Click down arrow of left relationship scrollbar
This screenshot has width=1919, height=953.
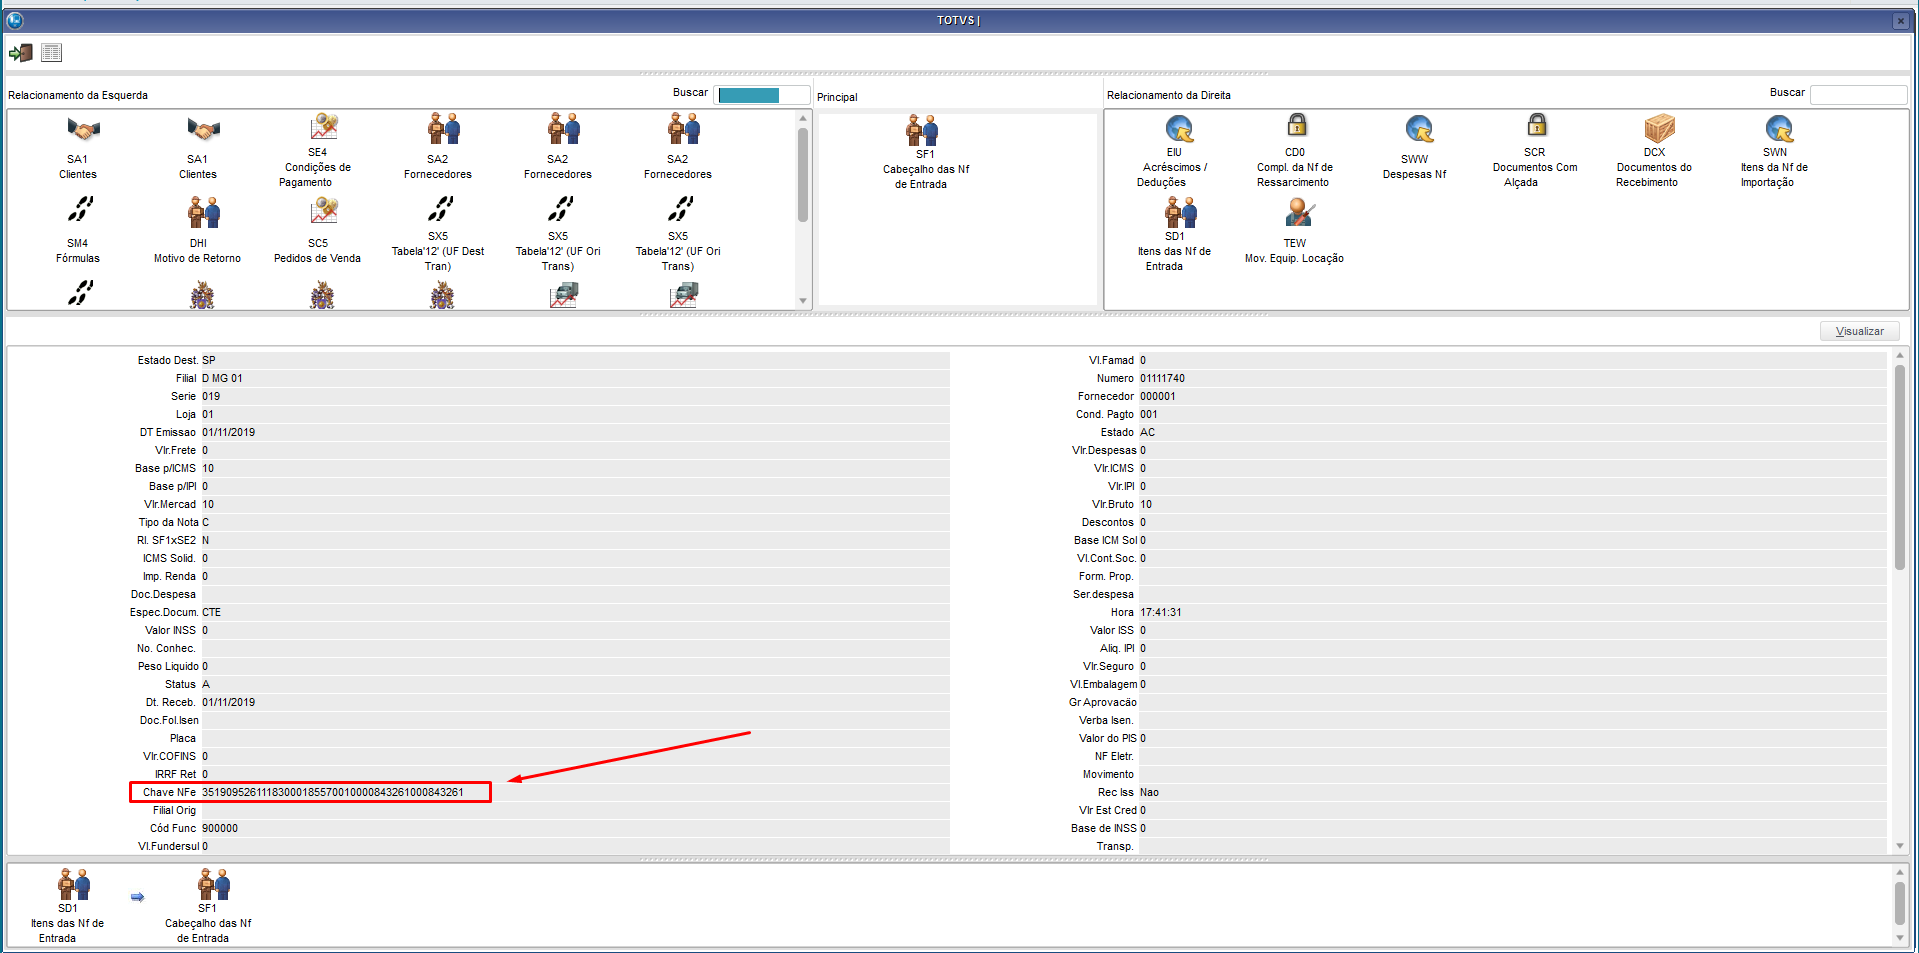click(x=802, y=301)
